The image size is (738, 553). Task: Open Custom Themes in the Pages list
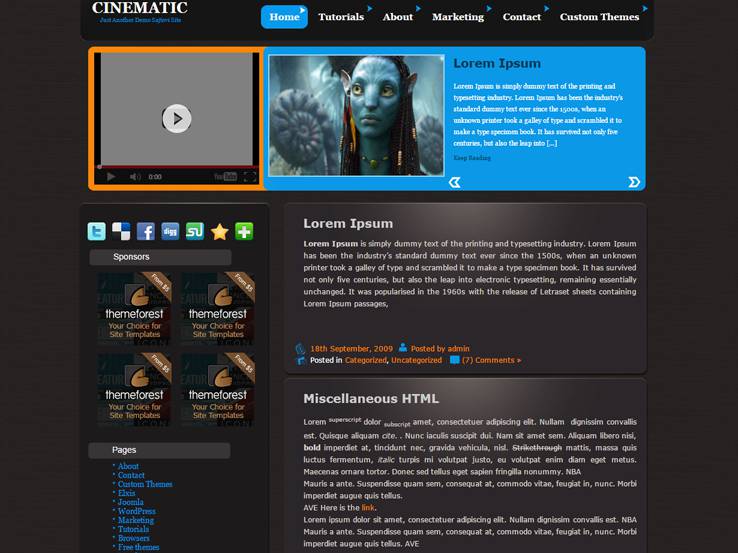click(x=145, y=484)
